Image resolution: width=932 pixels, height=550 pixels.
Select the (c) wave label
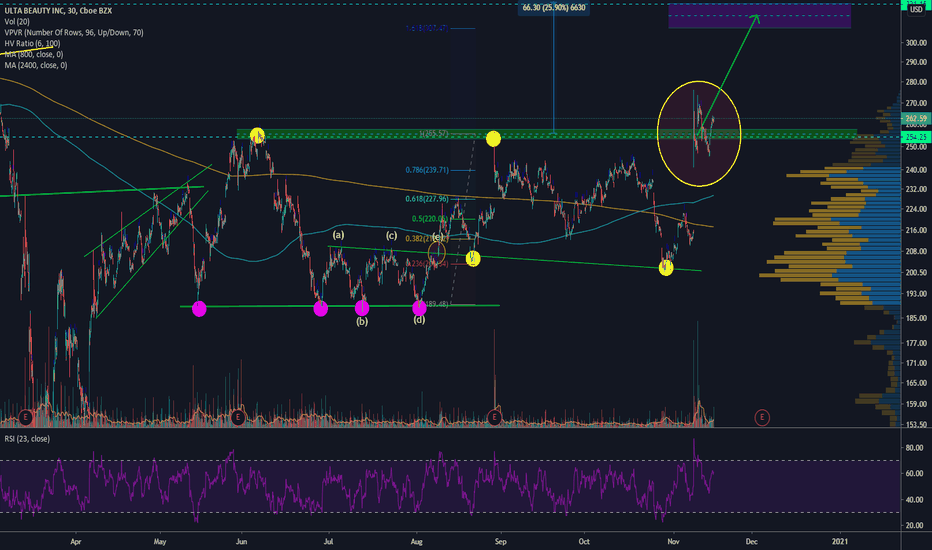[x=391, y=235]
